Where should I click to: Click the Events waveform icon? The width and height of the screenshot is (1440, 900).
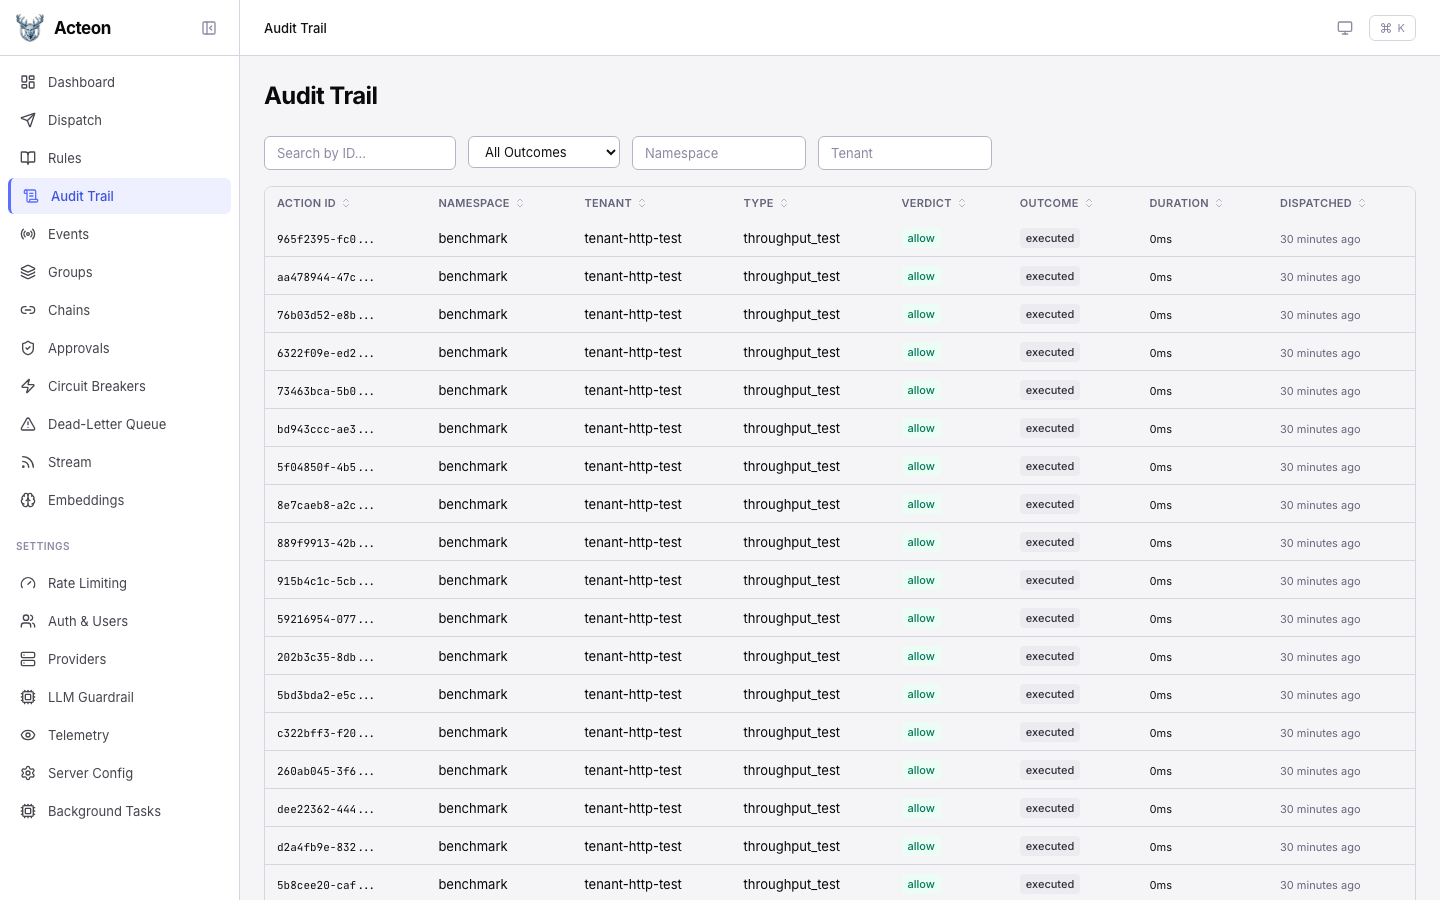pos(28,234)
